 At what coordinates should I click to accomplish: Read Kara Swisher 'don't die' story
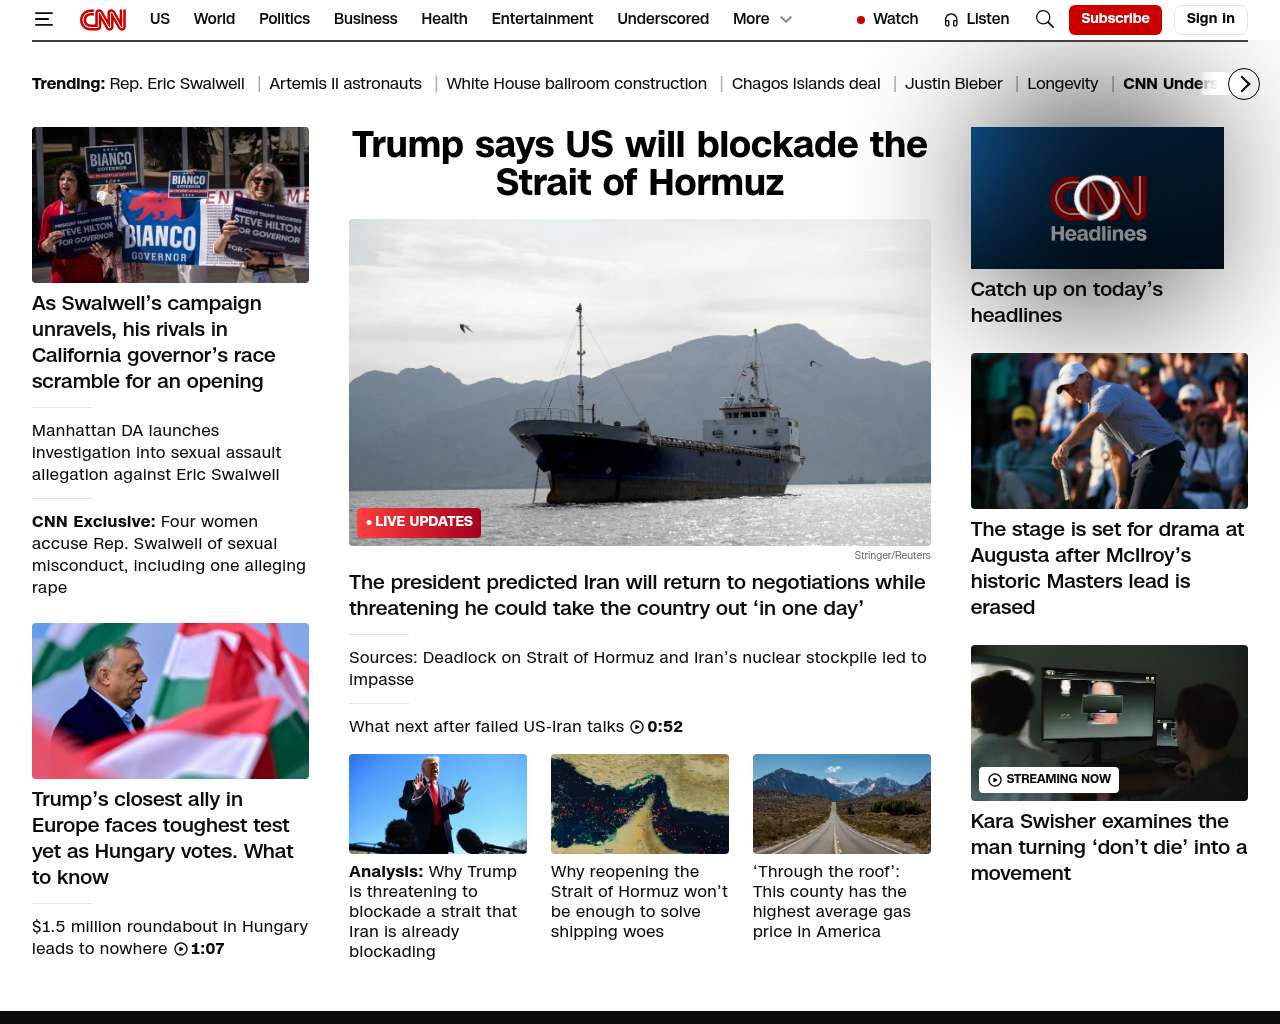click(1109, 847)
